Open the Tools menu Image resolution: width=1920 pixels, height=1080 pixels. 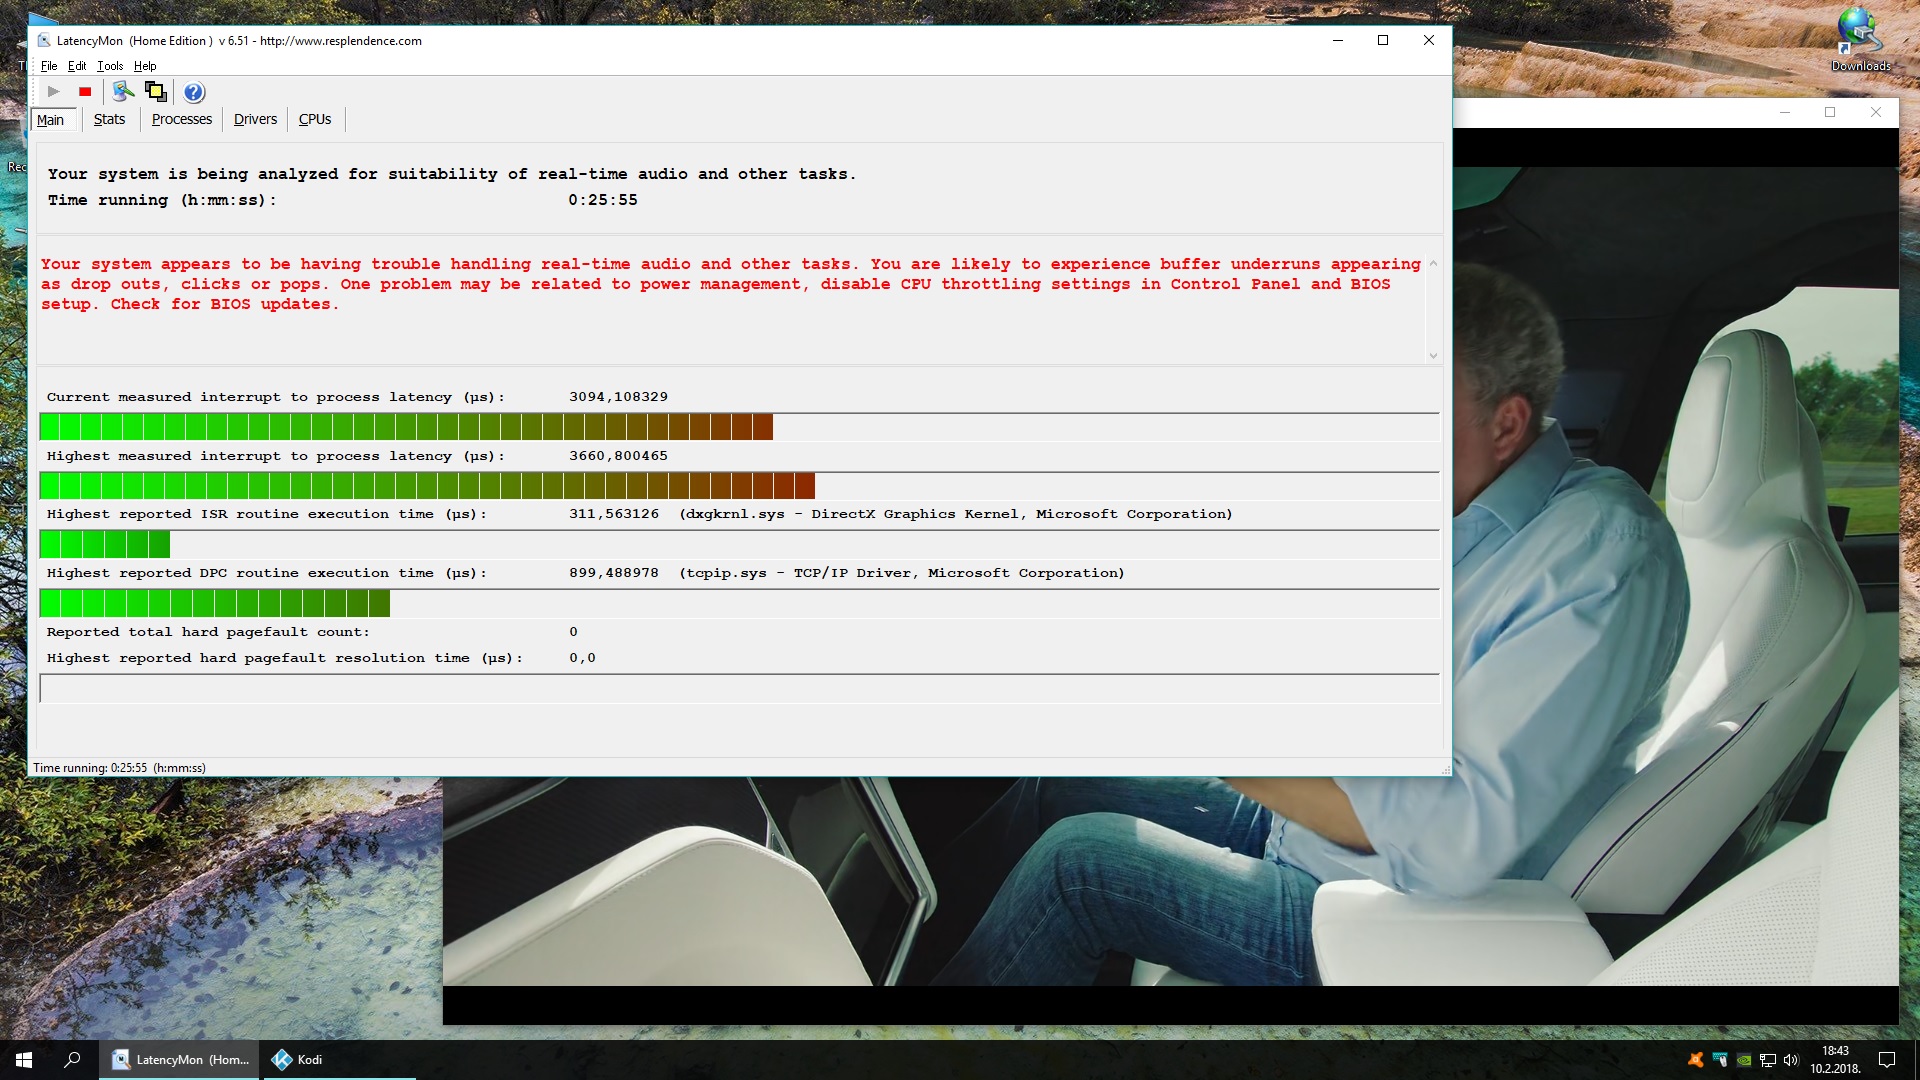[110, 66]
